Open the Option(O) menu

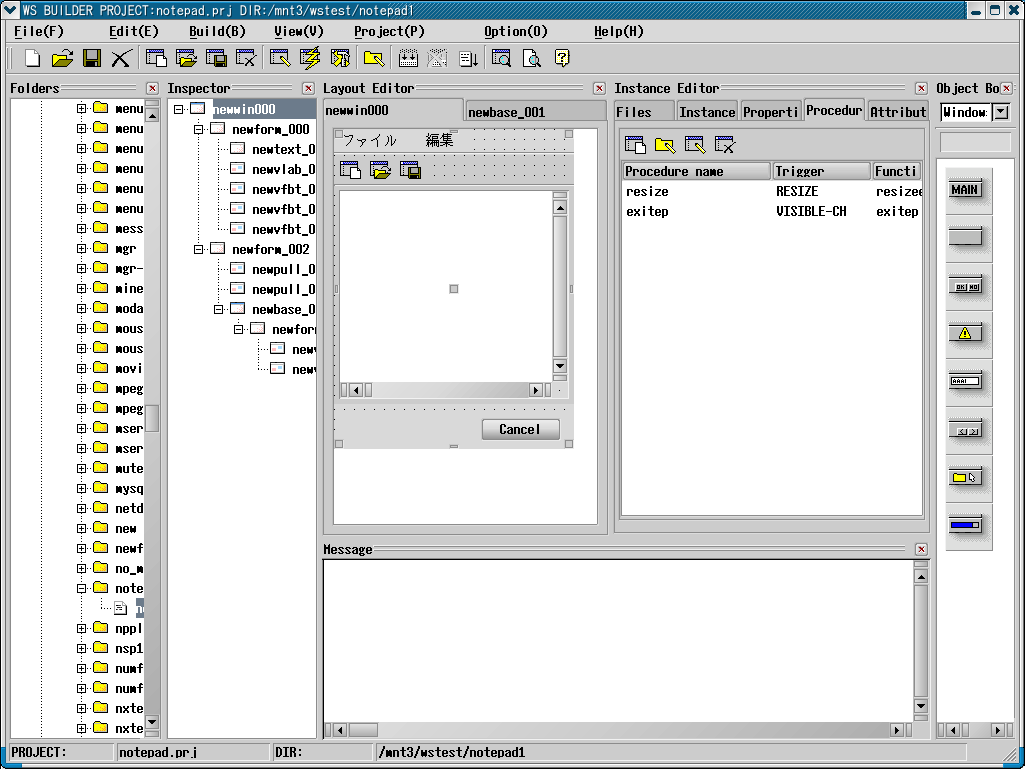[x=516, y=31]
